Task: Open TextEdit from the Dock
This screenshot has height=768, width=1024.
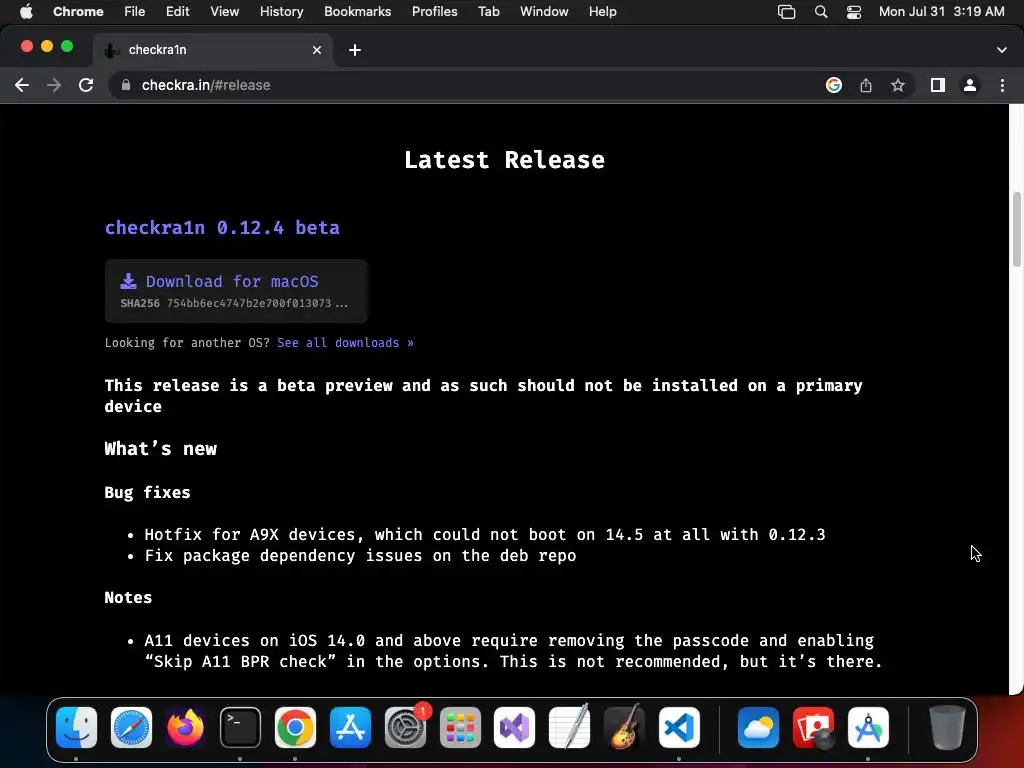Action: point(569,728)
